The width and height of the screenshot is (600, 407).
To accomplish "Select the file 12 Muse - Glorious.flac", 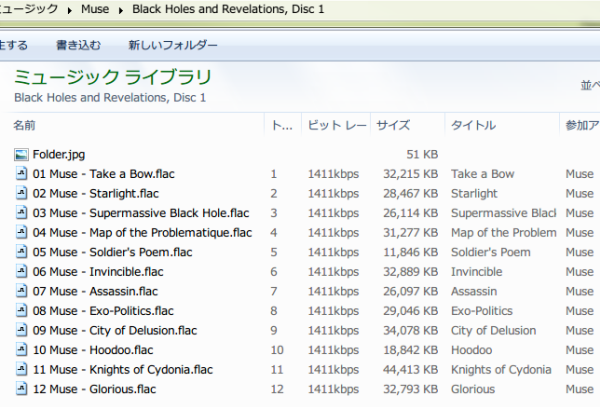I will point(94,389).
